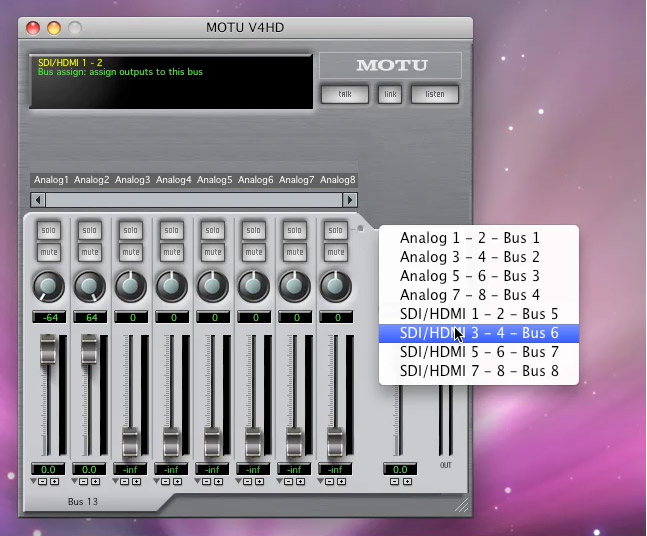Screen dimensions: 647x536
Task: Open Analog6 channel triangle menu
Action: (x=238, y=481)
